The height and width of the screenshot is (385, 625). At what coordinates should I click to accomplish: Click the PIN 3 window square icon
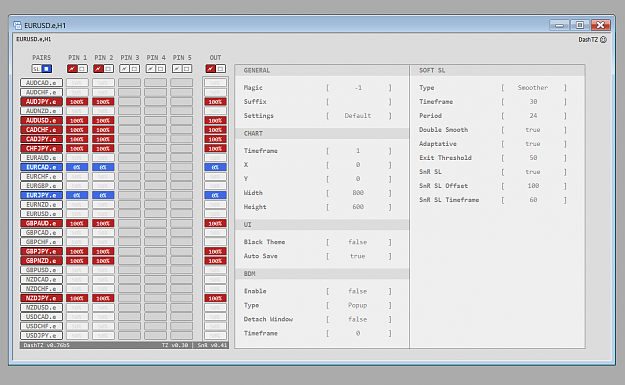(x=134, y=69)
